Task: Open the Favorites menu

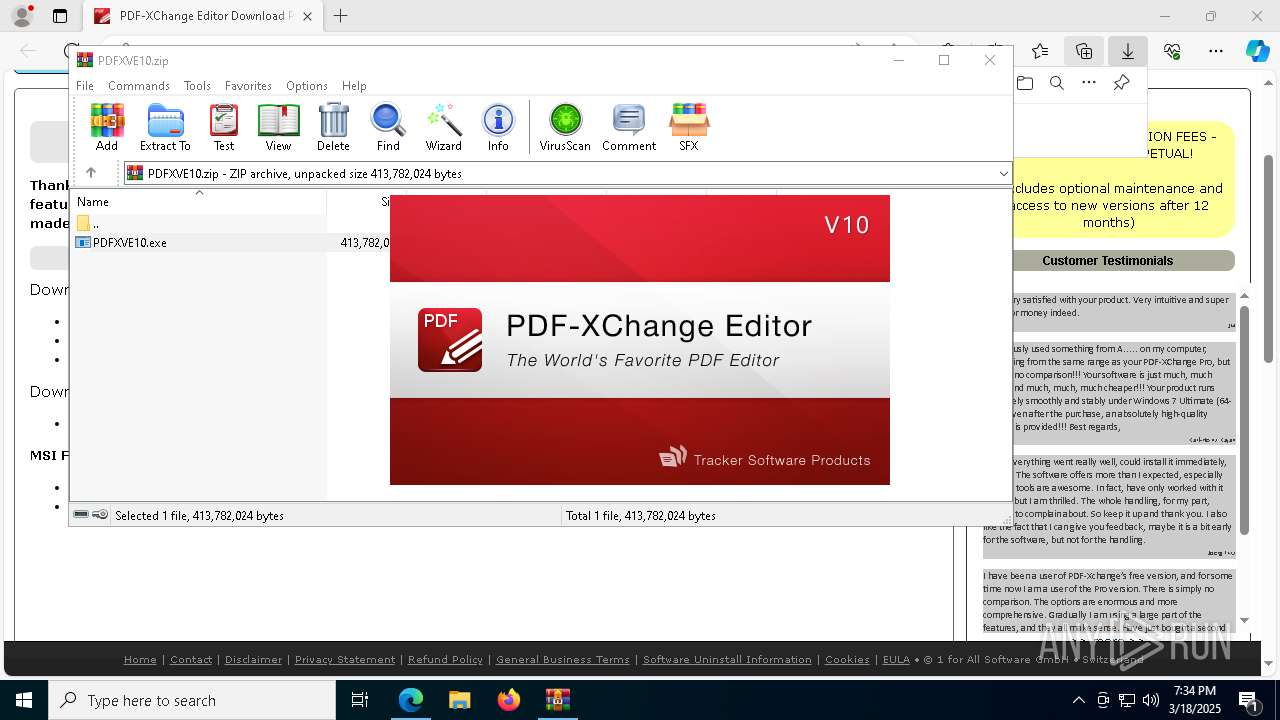Action: 248,86
